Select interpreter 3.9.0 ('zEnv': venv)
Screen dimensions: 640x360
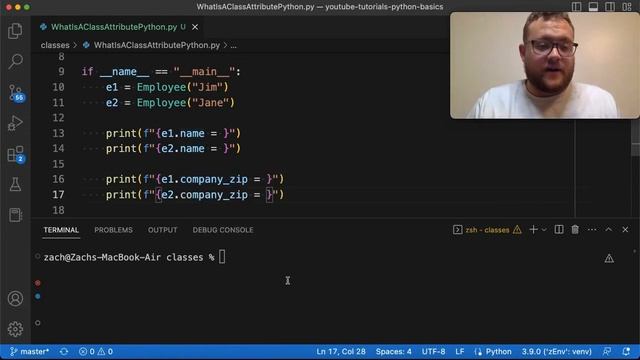pyautogui.click(x=556, y=351)
